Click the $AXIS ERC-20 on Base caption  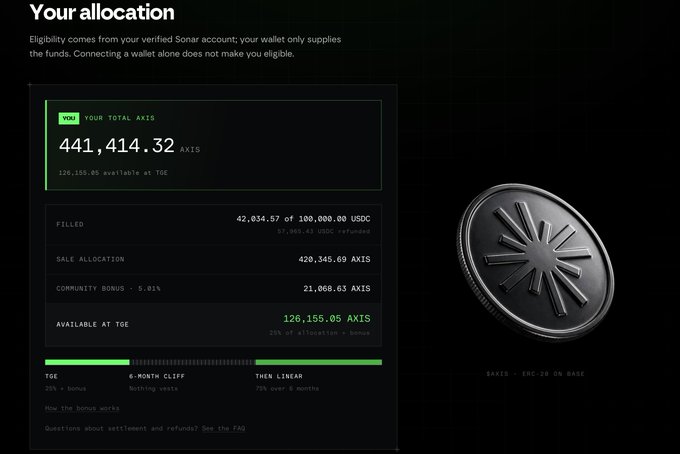[536, 373]
